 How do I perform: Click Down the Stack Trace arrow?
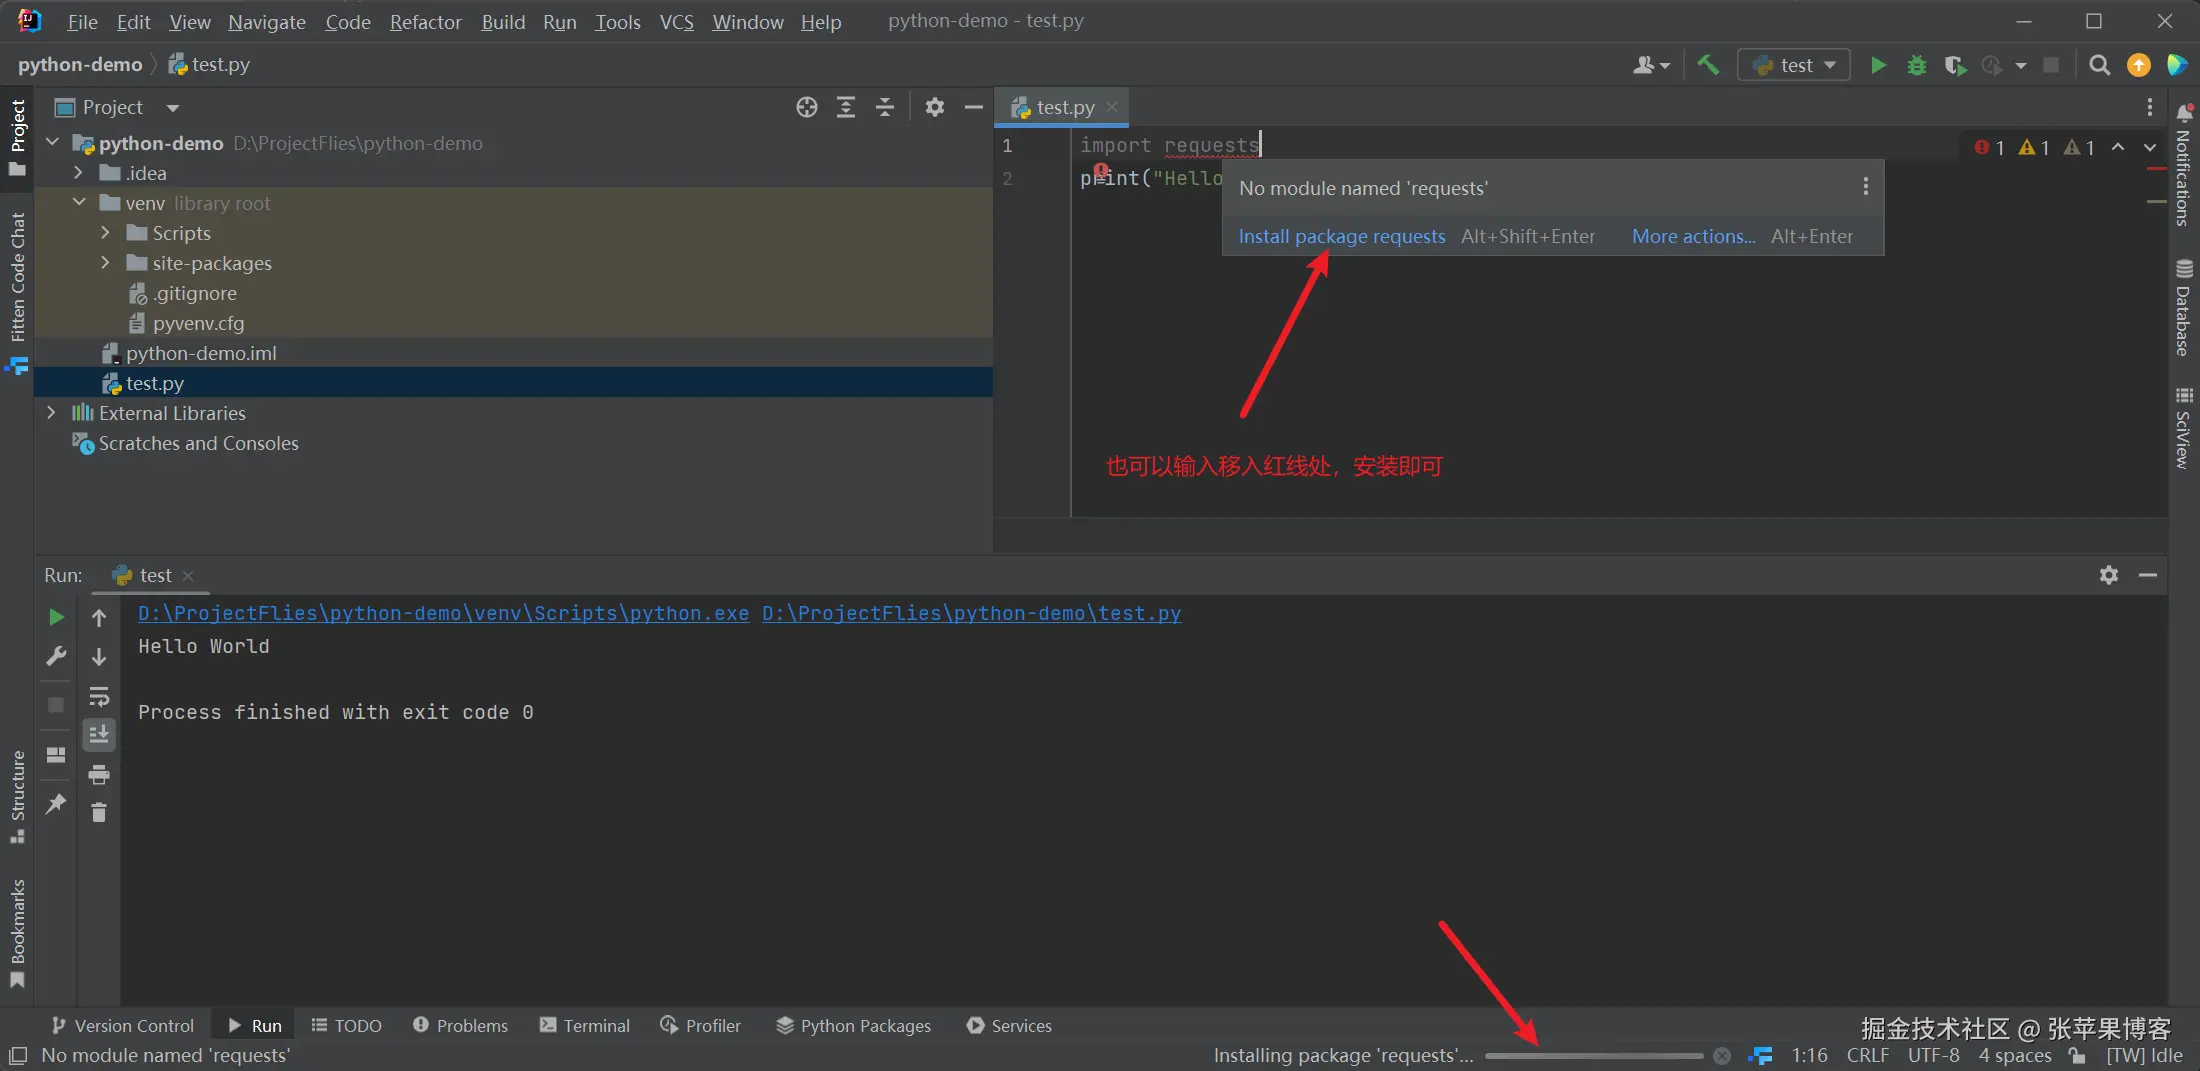pyautogui.click(x=99, y=656)
